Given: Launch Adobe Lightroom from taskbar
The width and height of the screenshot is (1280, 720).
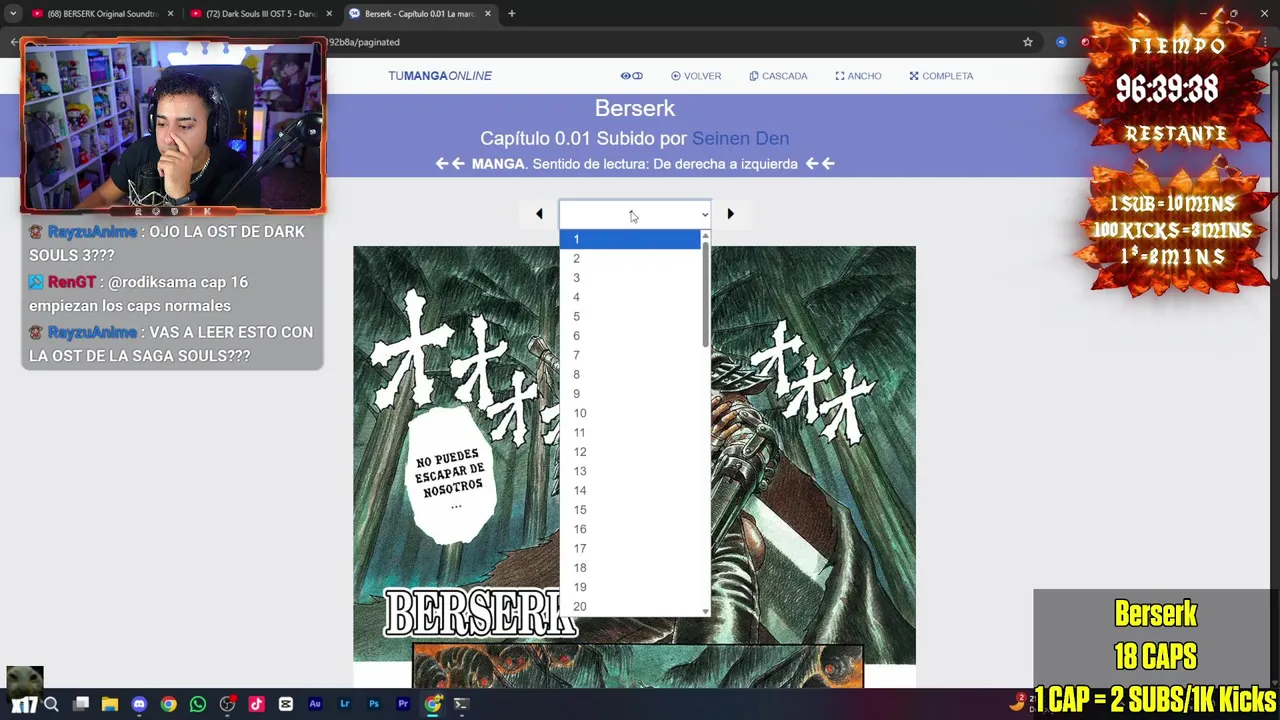Looking at the screenshot, I should click(344, 704).
